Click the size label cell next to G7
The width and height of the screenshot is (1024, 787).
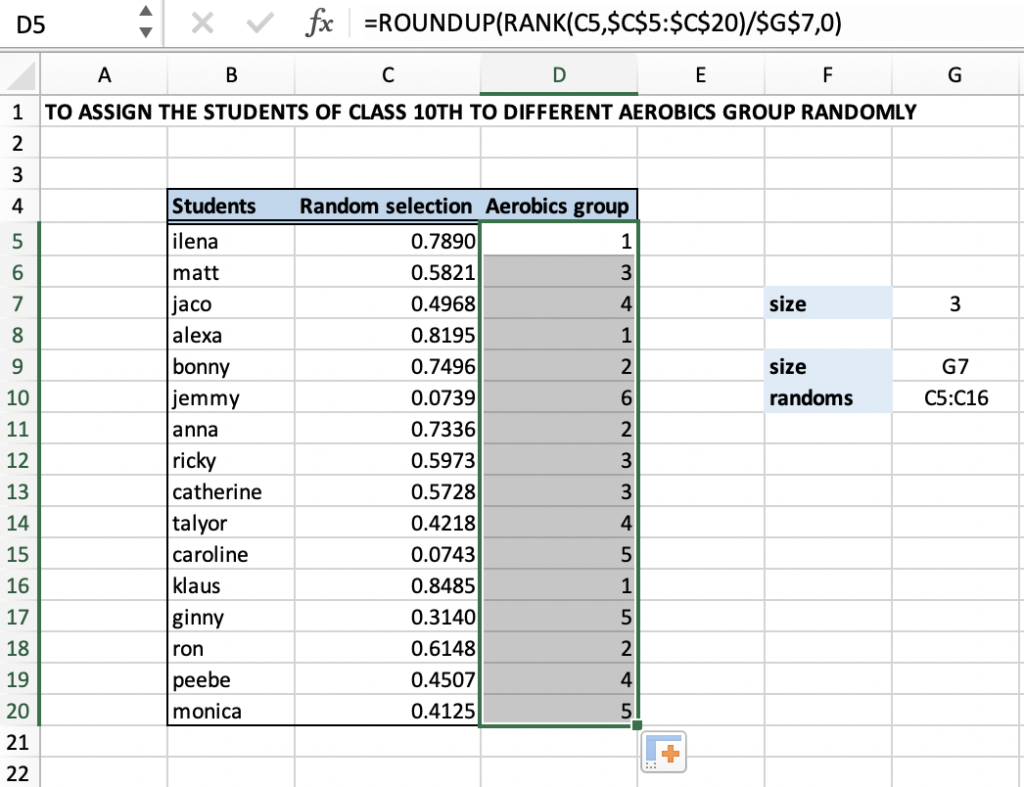827,303
